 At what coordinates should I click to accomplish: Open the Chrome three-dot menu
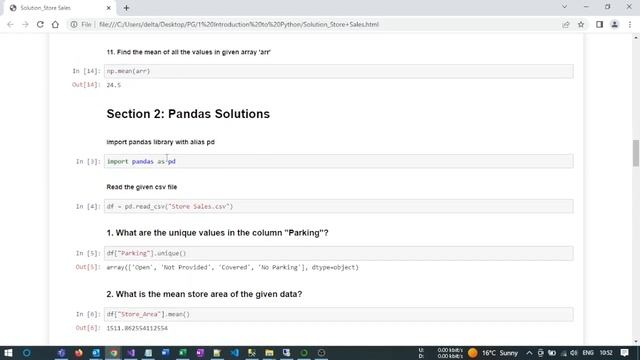pyautogui.click(x=630, y=24)
